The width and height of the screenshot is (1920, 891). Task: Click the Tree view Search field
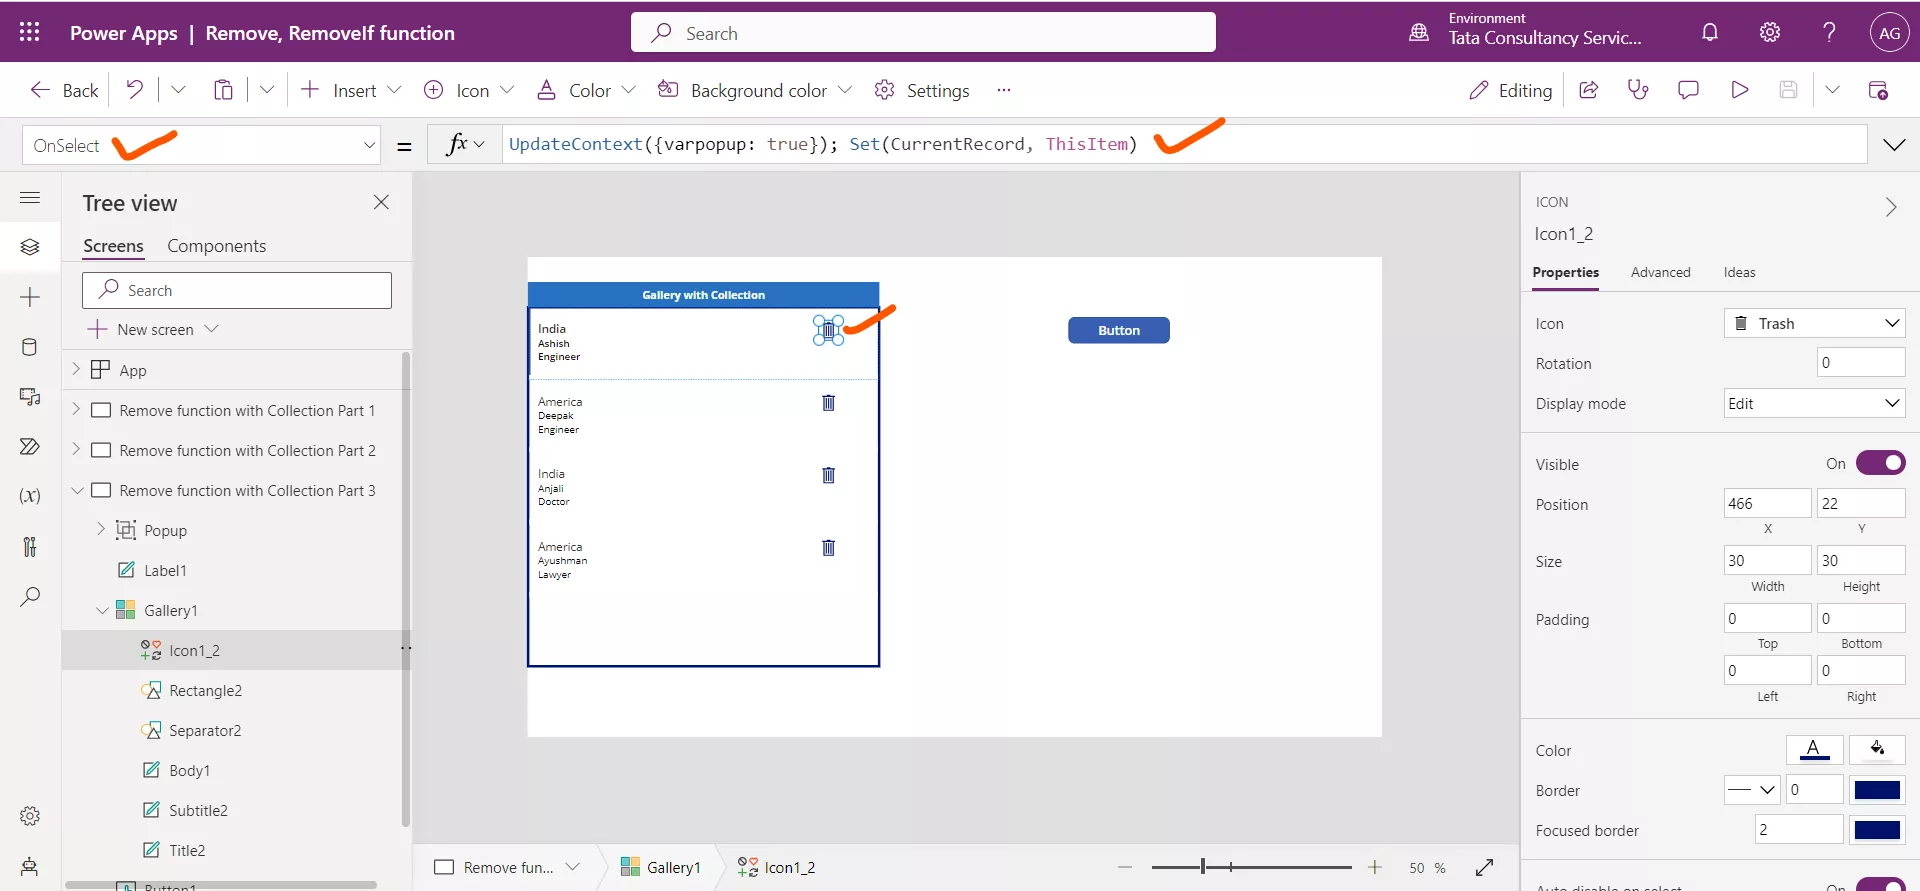coord(237,290)
